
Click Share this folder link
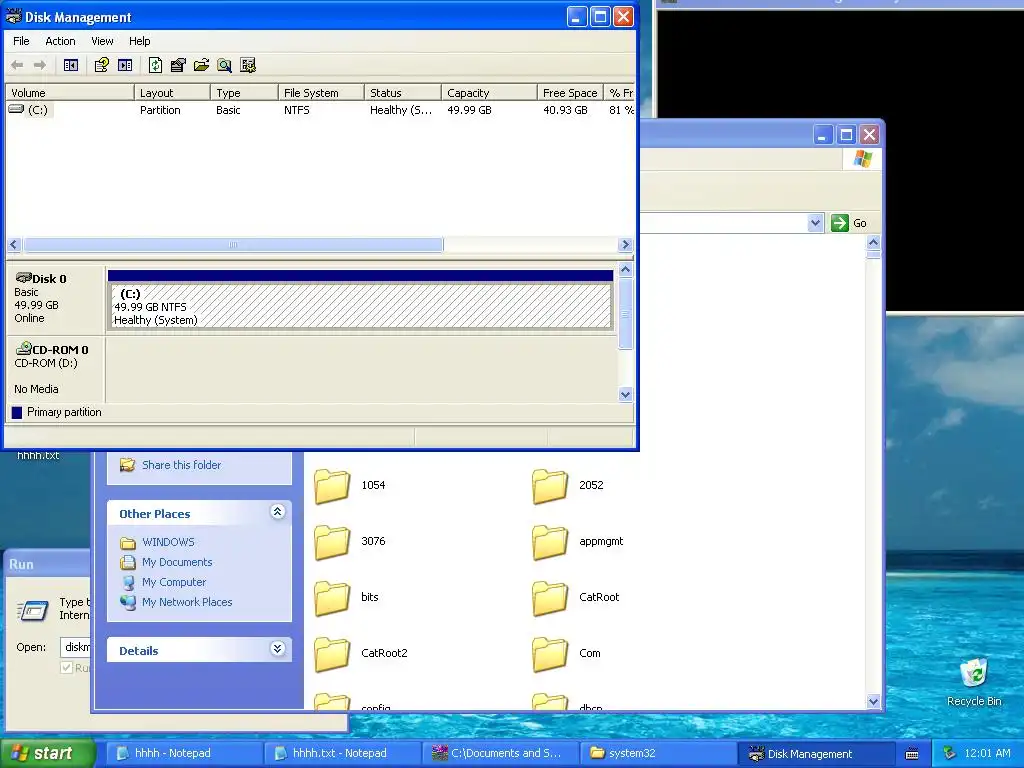pos(182,465)
